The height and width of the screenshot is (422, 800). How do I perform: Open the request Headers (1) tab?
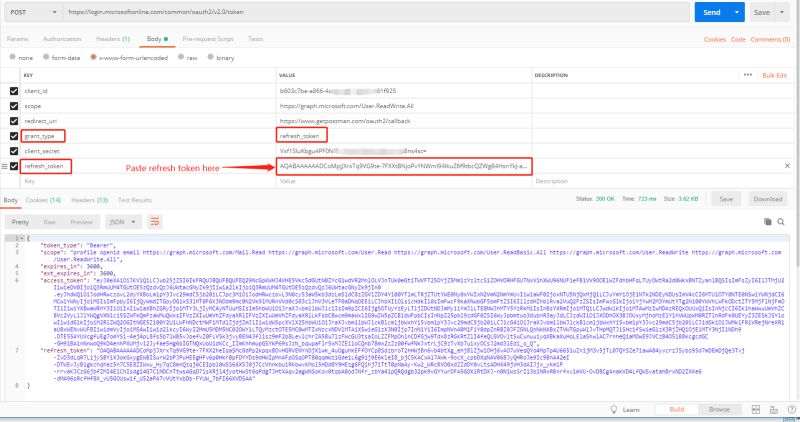pos(113,39)
